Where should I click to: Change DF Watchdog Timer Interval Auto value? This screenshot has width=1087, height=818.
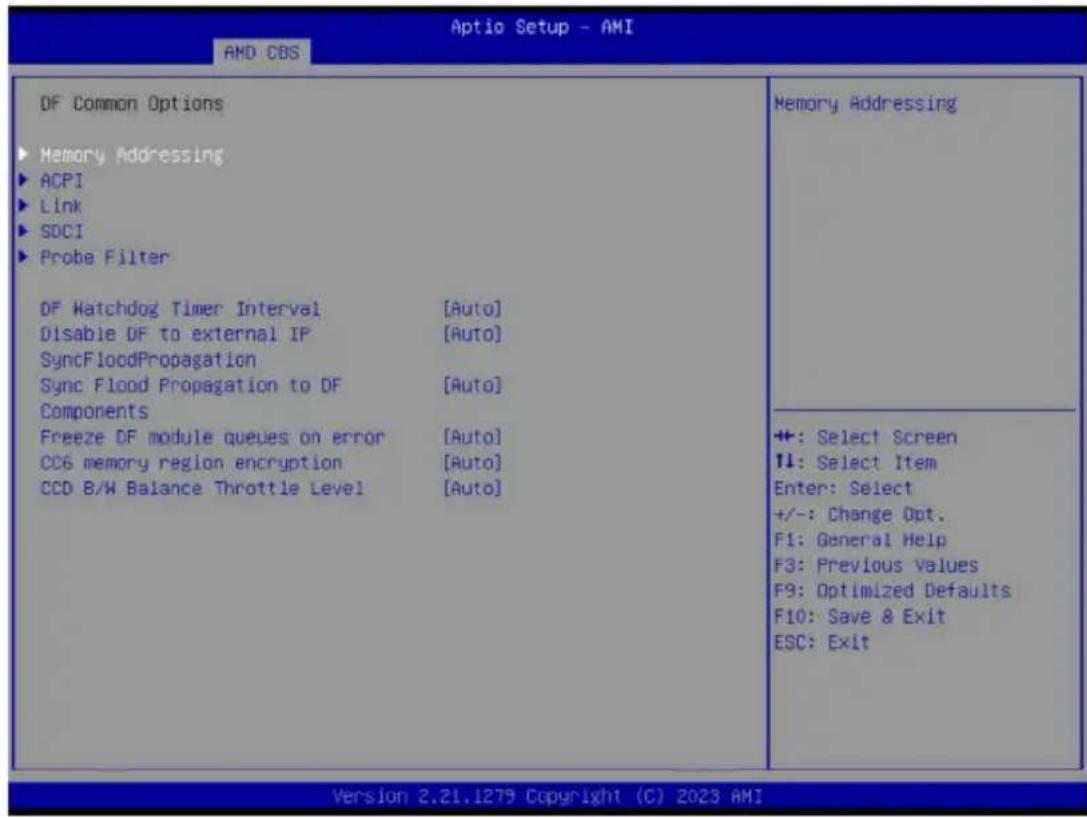click(472, 308)
